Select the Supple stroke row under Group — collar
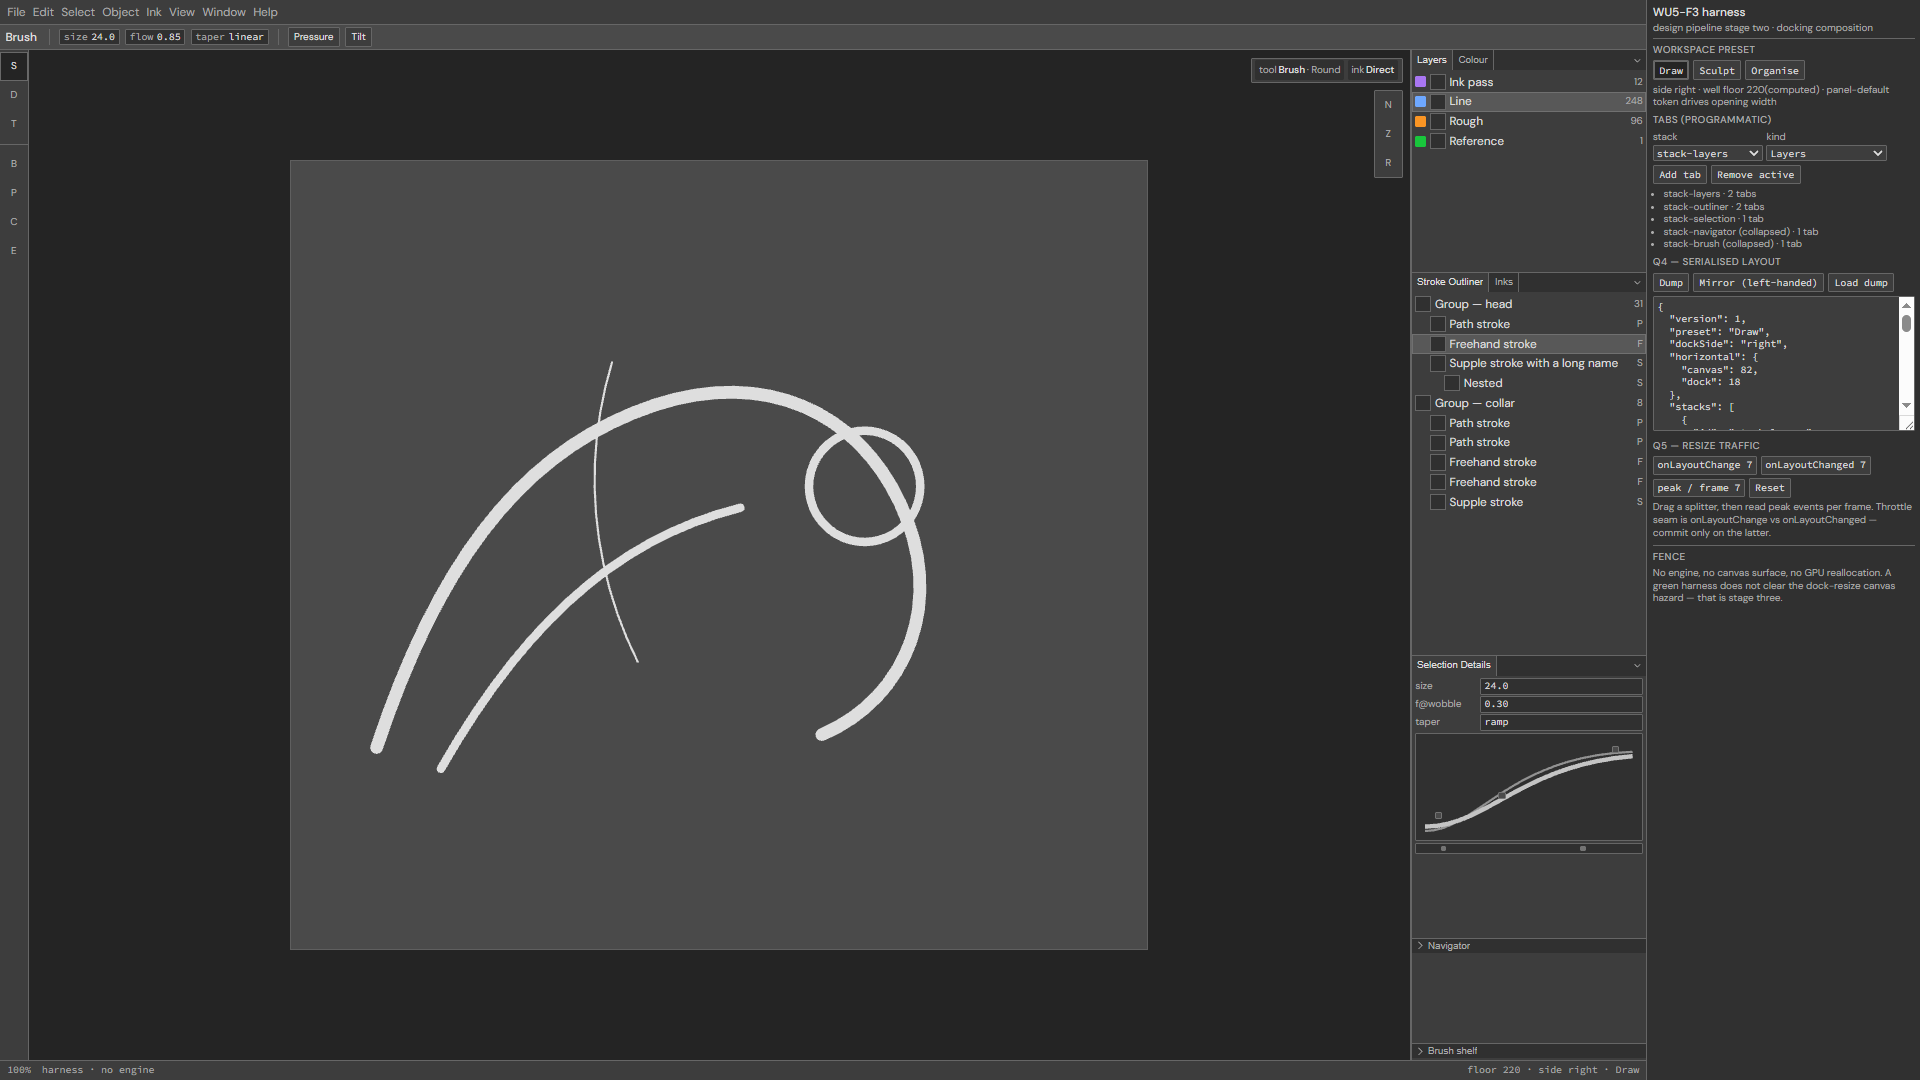This screenshot has height=1080, width=1920. point(1528,502)
